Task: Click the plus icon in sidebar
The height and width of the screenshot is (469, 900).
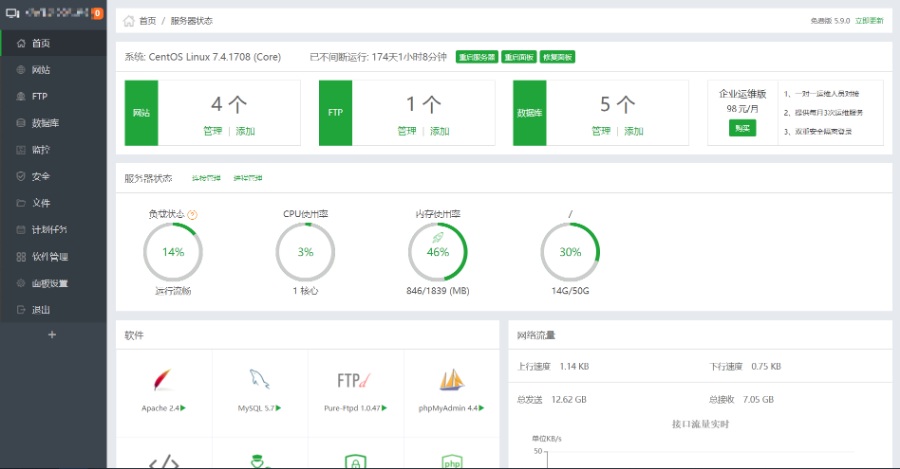Action: [52, 335]
